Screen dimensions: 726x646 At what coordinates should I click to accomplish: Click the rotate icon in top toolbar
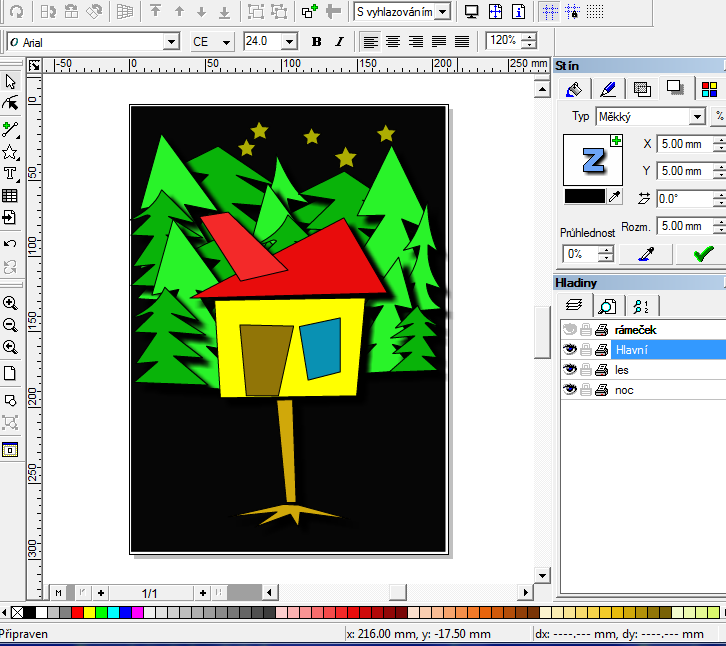(17, 12)
